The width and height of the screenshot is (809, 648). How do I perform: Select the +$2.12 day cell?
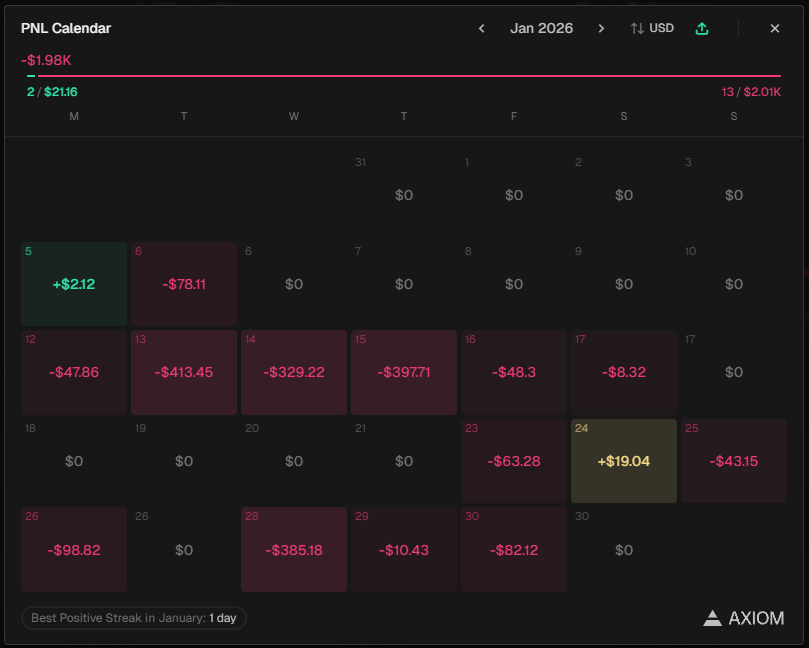[74, 284]
